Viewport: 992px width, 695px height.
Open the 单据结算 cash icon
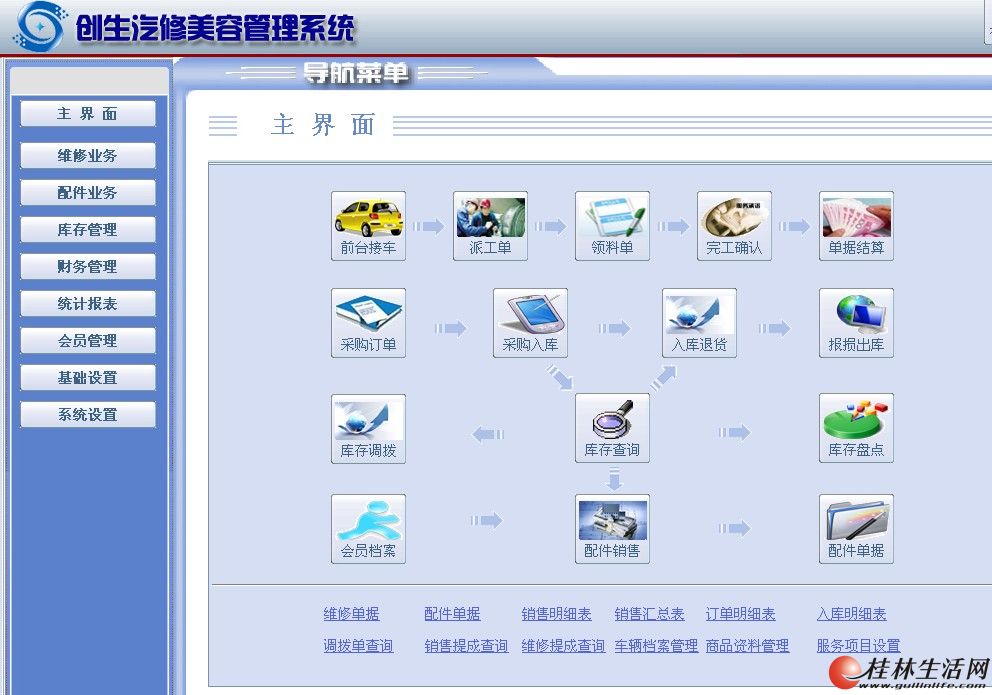(x=856, y=226)
